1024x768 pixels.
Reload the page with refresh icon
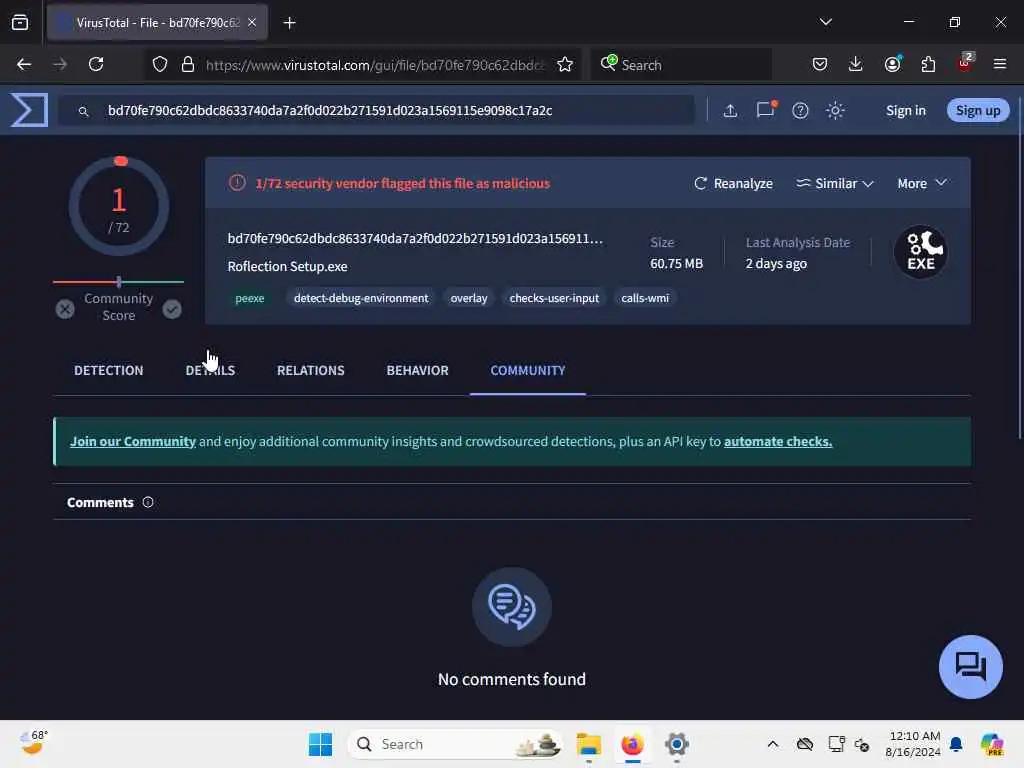[x=96, y=64]
